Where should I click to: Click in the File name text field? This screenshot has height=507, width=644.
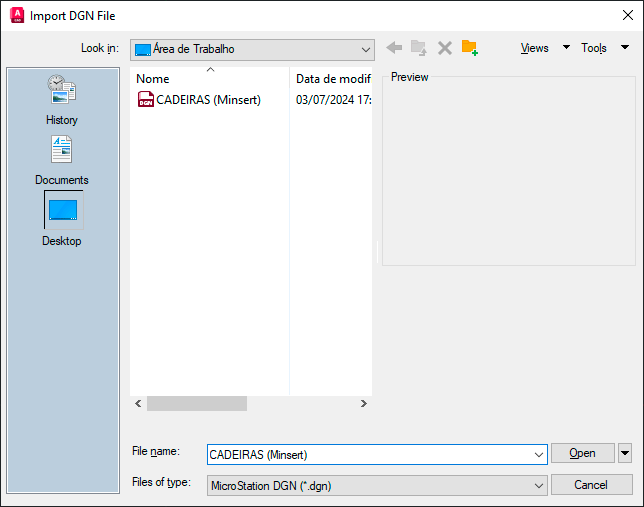click(x=370, y=454)
